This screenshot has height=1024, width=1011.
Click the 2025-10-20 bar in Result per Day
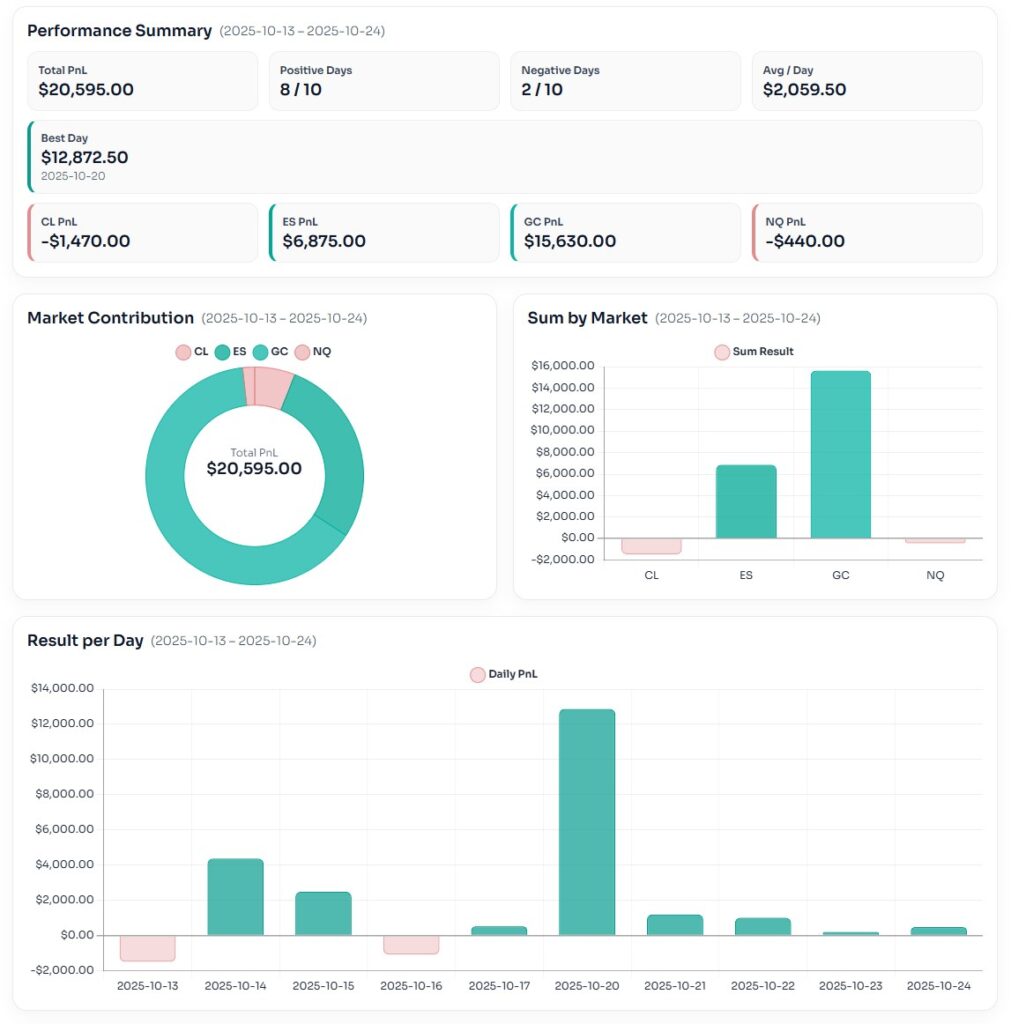(x=587, y=822)
